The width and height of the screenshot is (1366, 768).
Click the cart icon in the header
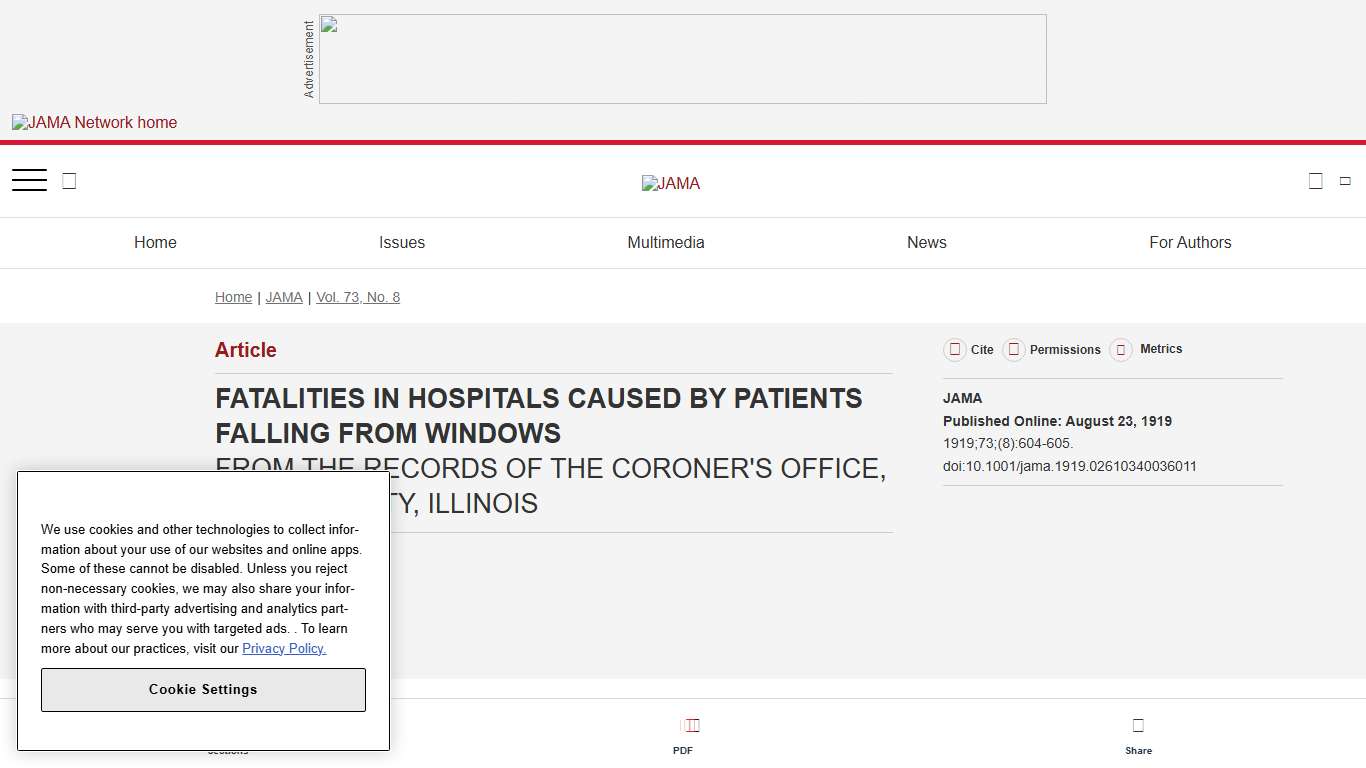click(1344, 181)
